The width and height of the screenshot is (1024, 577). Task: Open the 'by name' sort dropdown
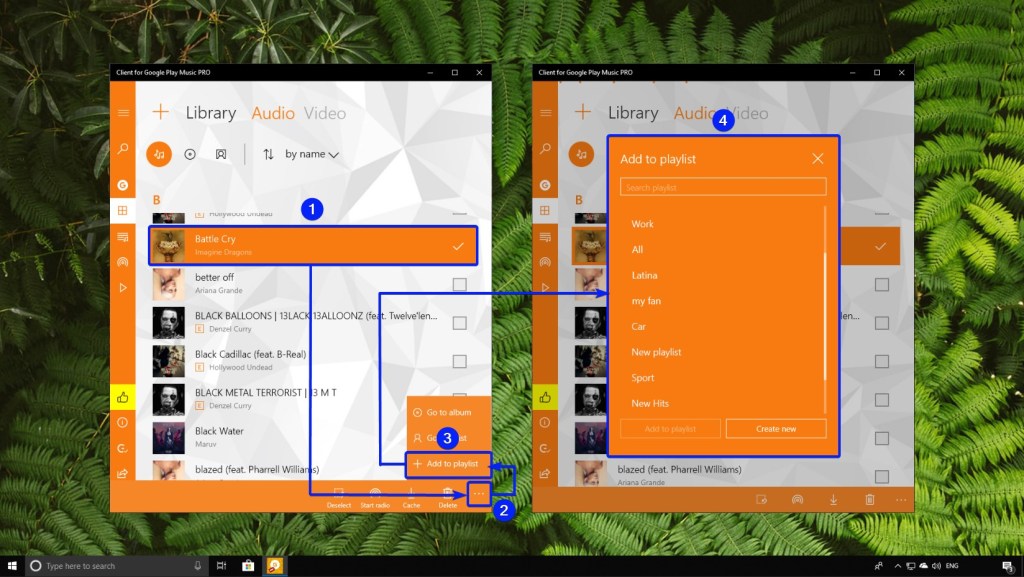pyautogui.click(x=312, y=154)
